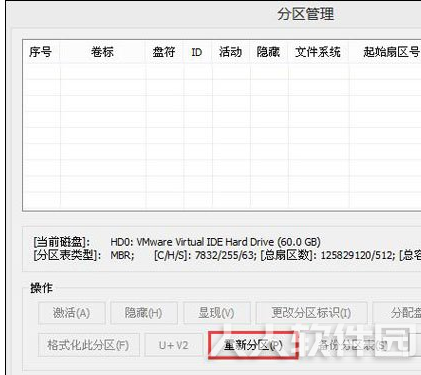Click the [当前磁盘]: label
The width and height of the screenshot is (421, 375).
point(61,242)
